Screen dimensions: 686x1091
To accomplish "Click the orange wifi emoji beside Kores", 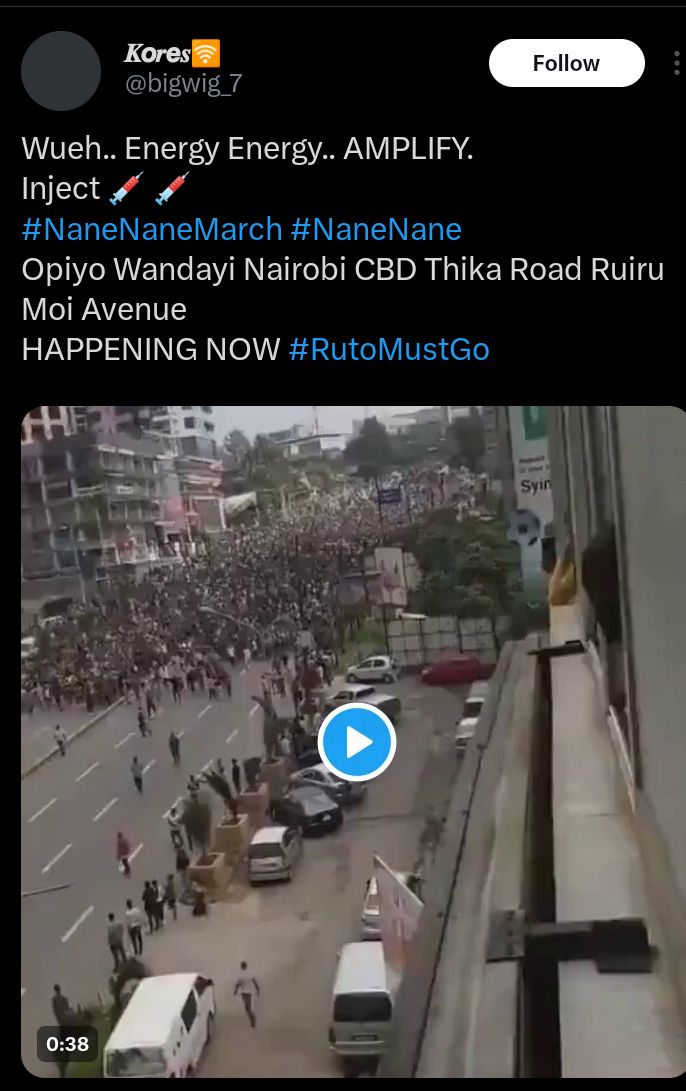I will (205, 53).
